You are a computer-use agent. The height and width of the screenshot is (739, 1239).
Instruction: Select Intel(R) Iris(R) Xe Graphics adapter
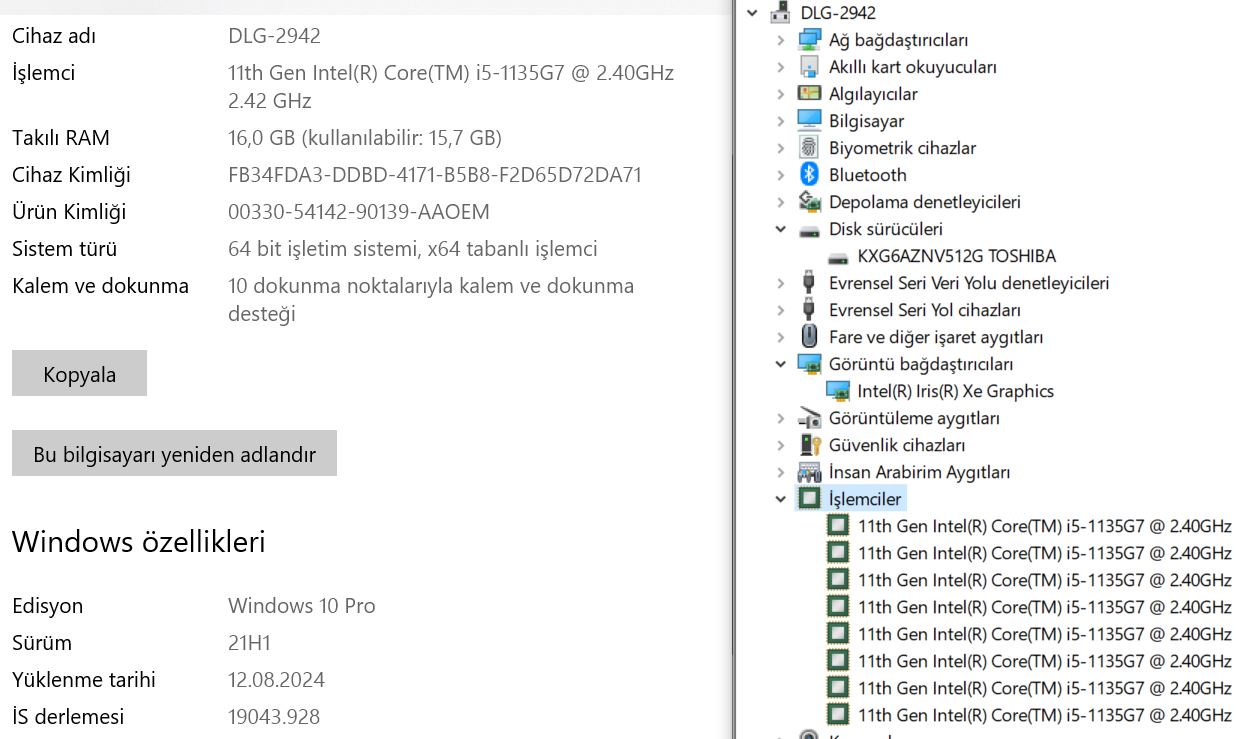click(x=955, y=391)
